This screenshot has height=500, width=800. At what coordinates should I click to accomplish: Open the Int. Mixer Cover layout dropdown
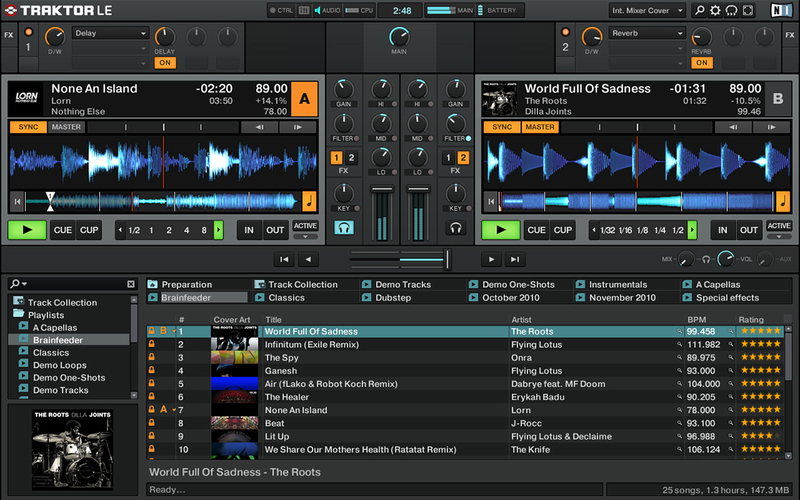coord(647,10)
